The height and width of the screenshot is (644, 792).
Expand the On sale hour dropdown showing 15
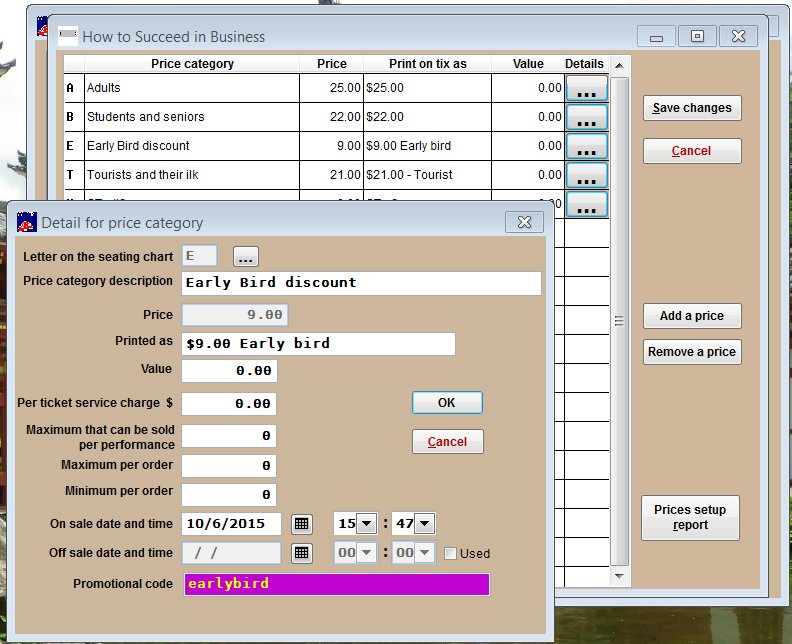tap(367, 523)
